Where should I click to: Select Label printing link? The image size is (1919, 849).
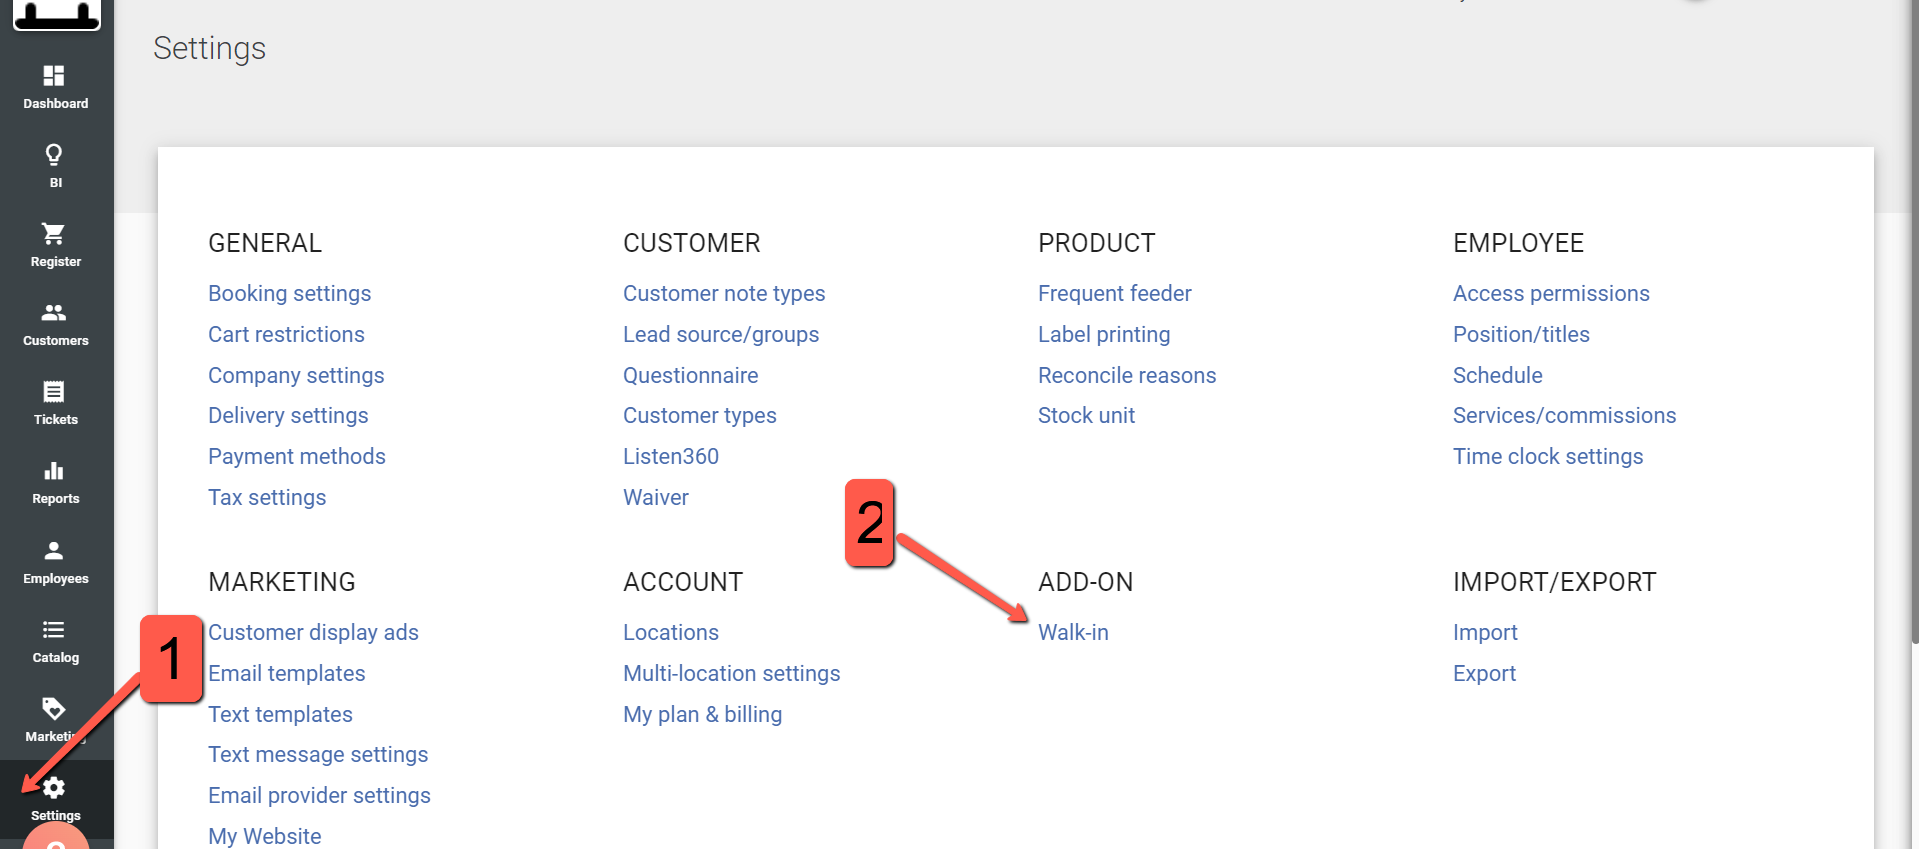click(1104, 334)
